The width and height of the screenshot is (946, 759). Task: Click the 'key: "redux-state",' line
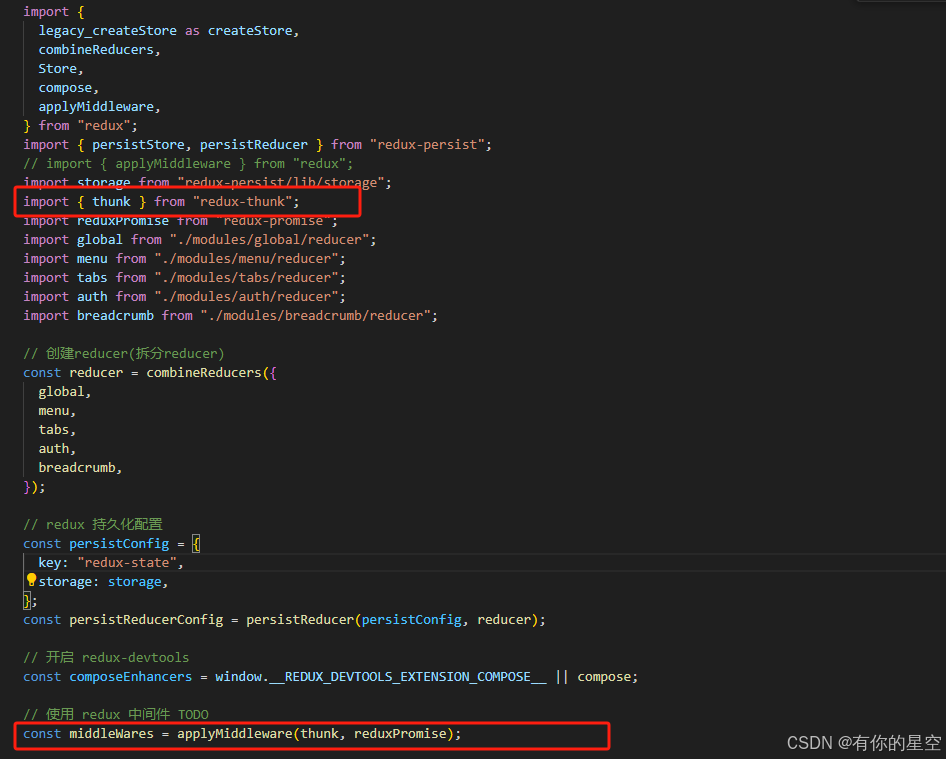pos(111,563)
